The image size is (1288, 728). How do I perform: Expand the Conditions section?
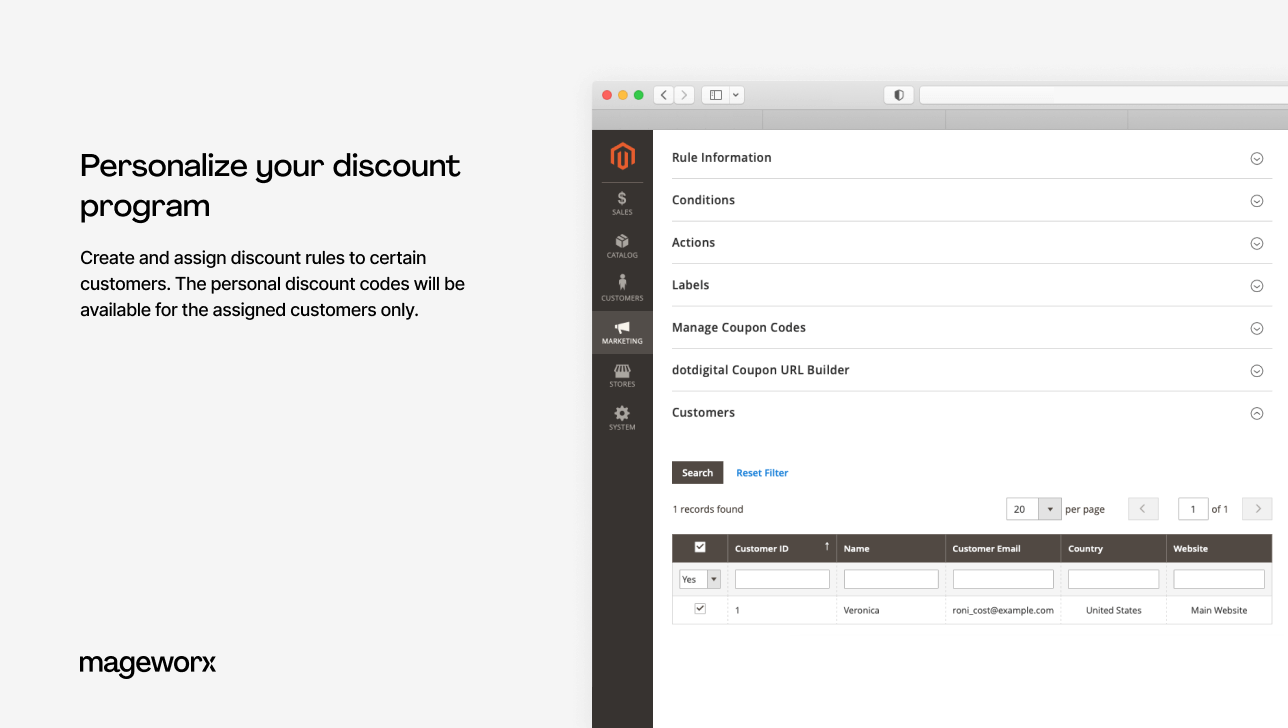[1256, 200]
